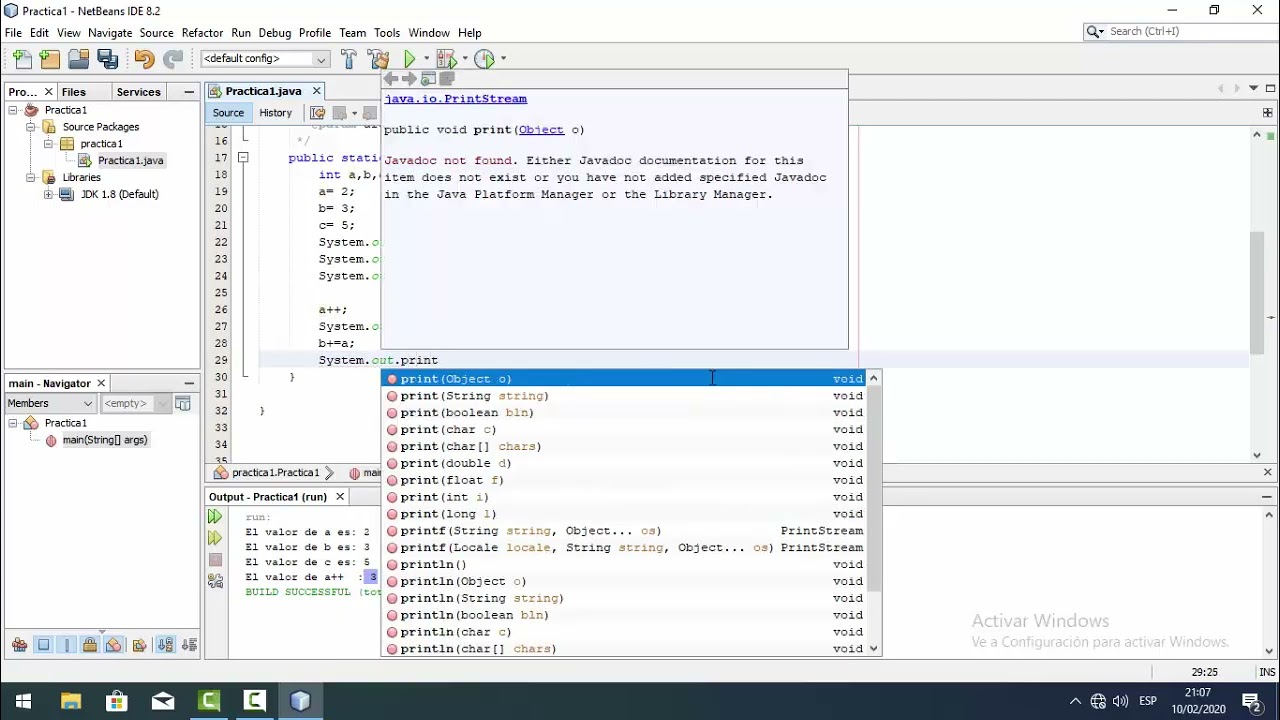1280x720 pixels.
Task: Open Run Project dropdown arrow
Action: [426, 59]
